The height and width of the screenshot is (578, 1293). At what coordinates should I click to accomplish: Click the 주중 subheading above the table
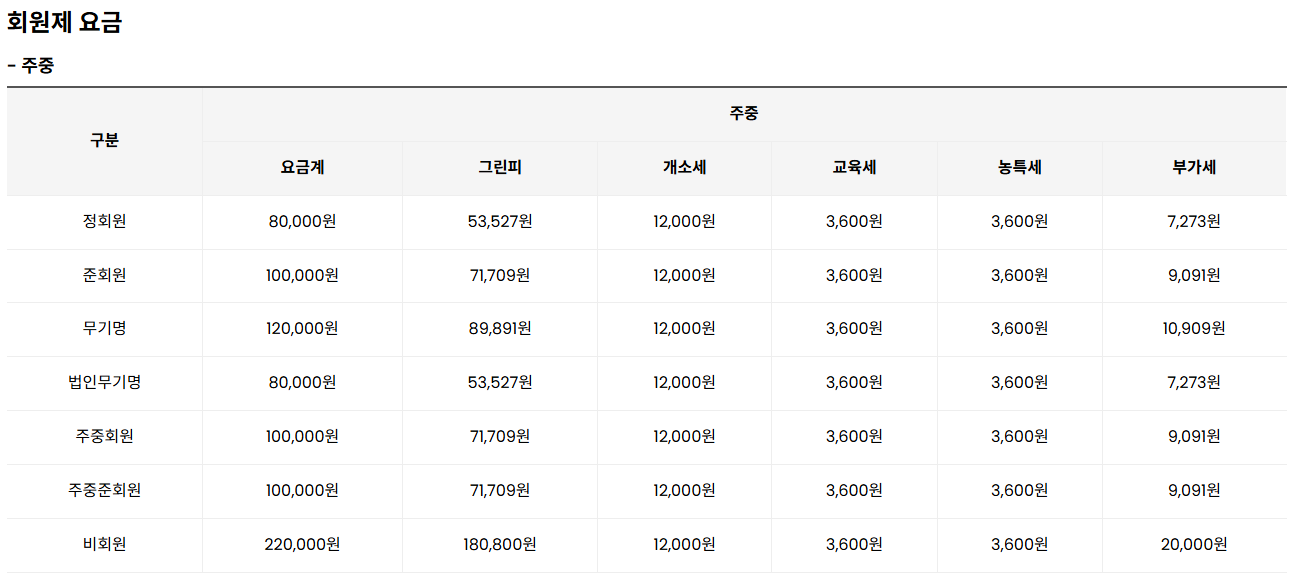(31, 66)
